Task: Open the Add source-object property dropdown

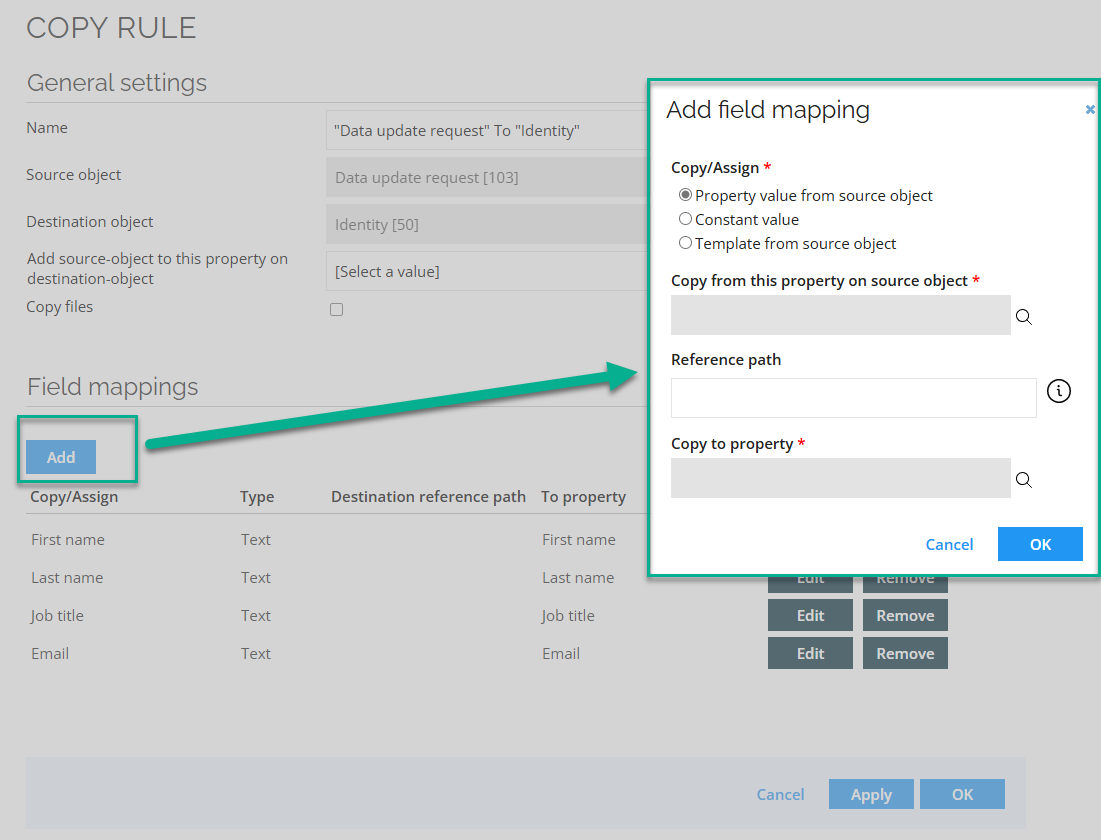Action: click(x=487, y=271)
